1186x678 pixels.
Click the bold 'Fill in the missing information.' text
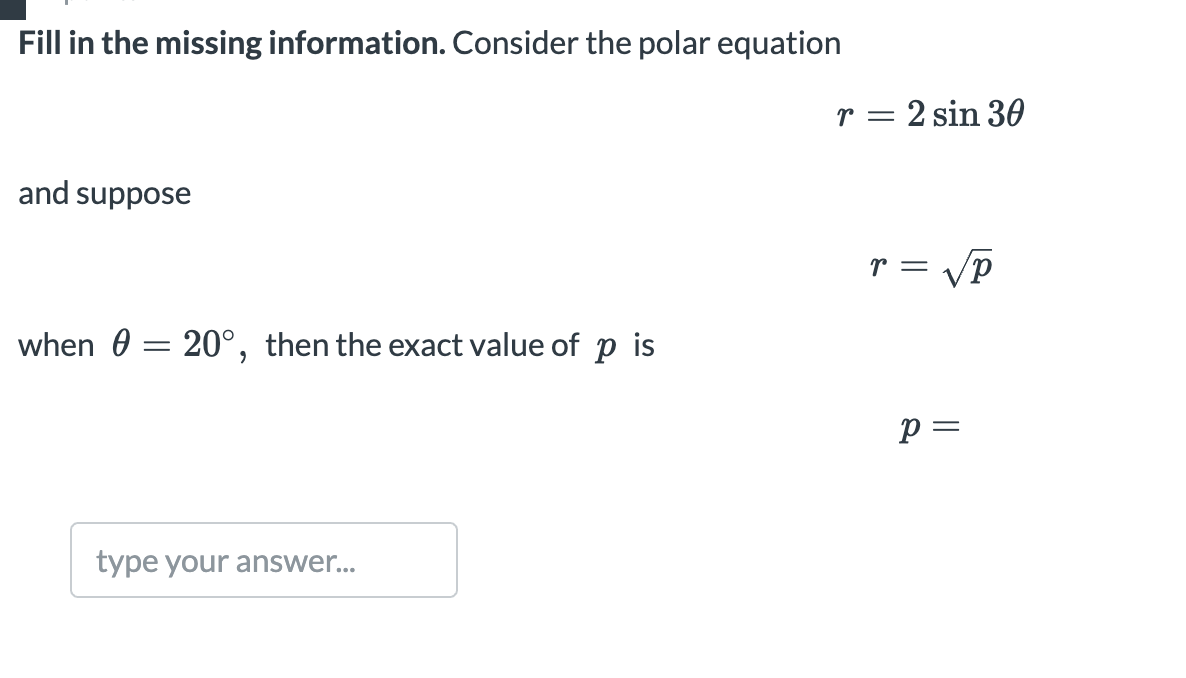[x=232, y=43]
